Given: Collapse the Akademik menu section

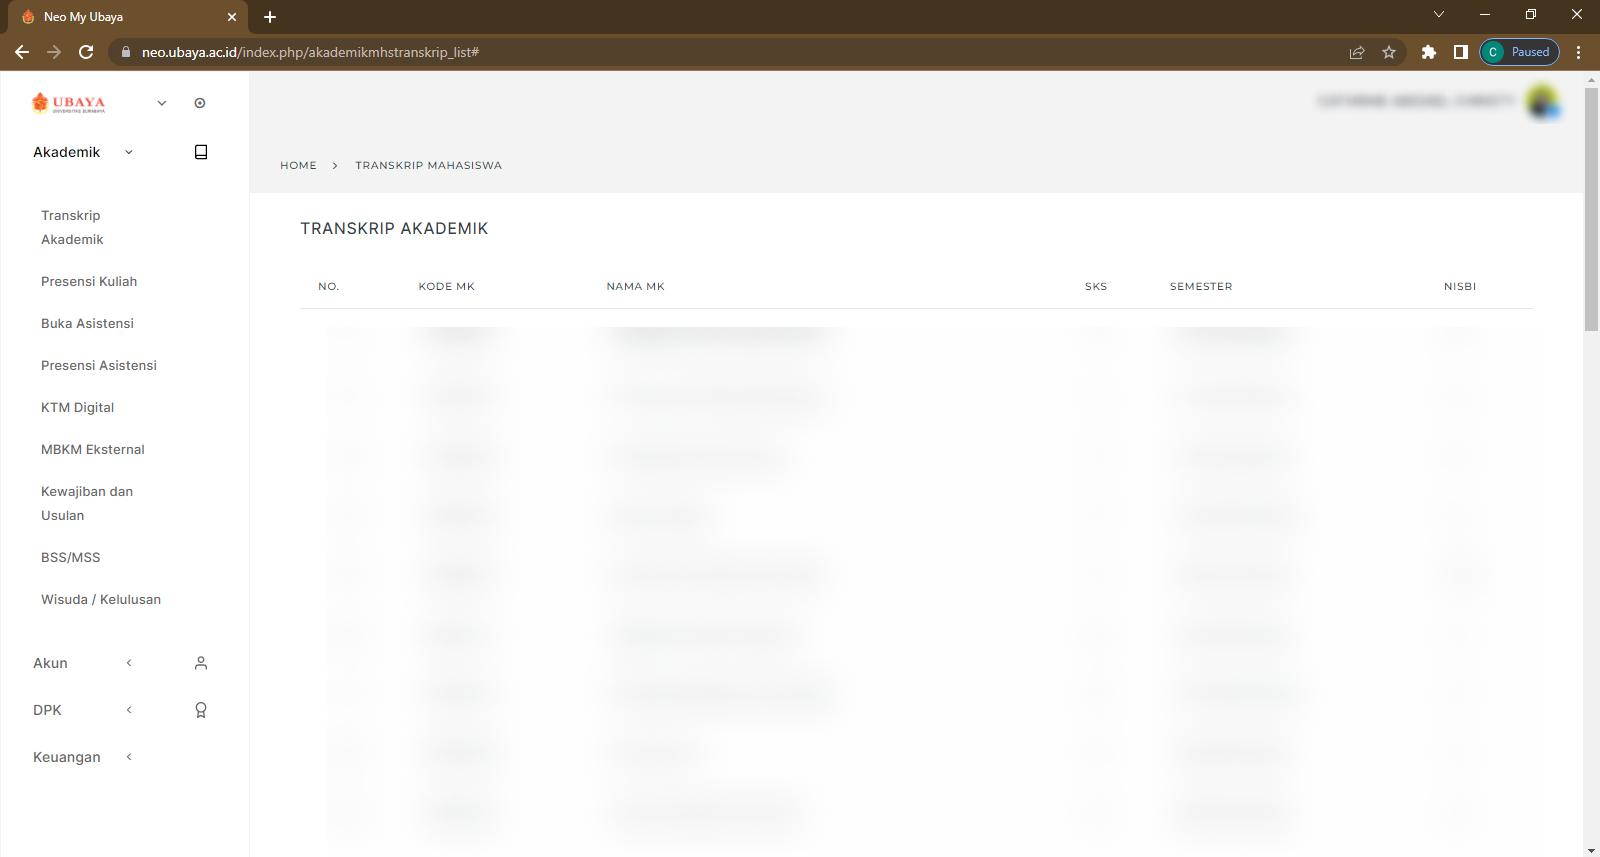Looking at the screenshot, I should [x=129, y=152].
